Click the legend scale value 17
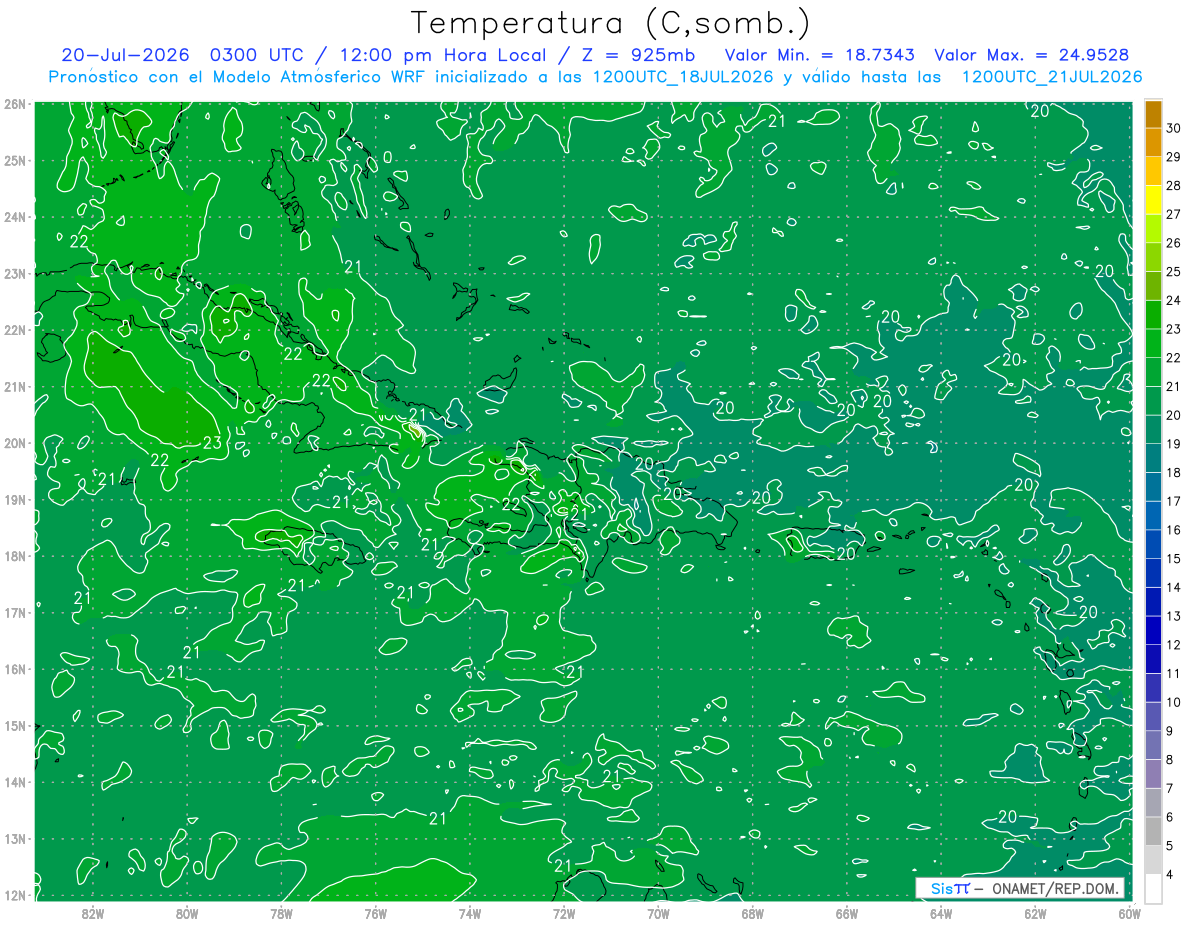This screenshot has width=1200, height=927. (x=1174, y=501)
